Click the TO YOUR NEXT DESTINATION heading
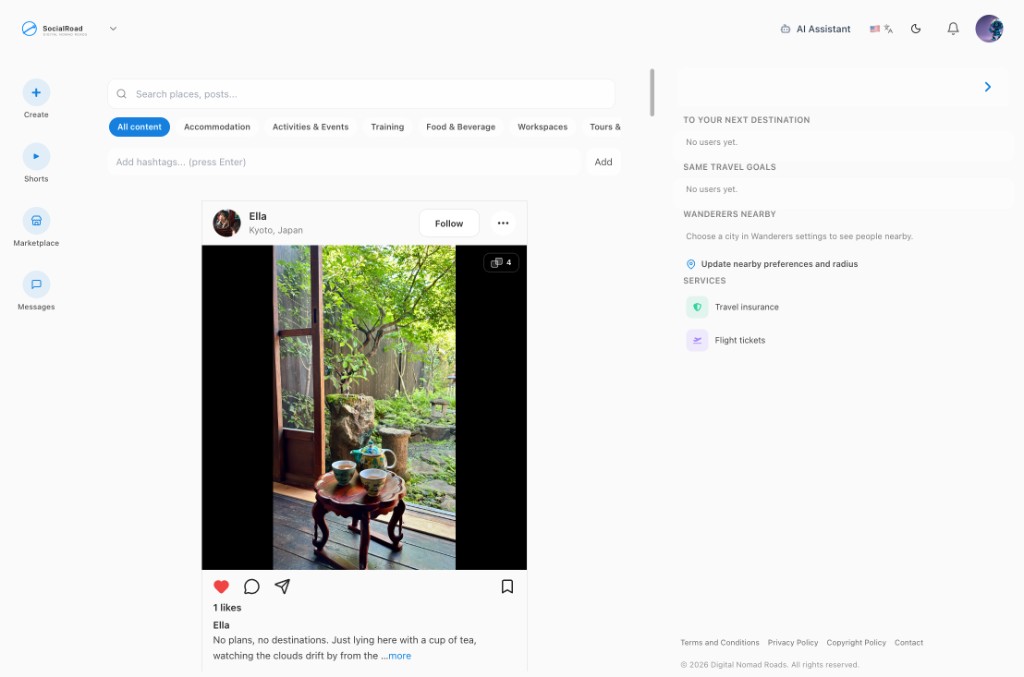 coord(746,120)
